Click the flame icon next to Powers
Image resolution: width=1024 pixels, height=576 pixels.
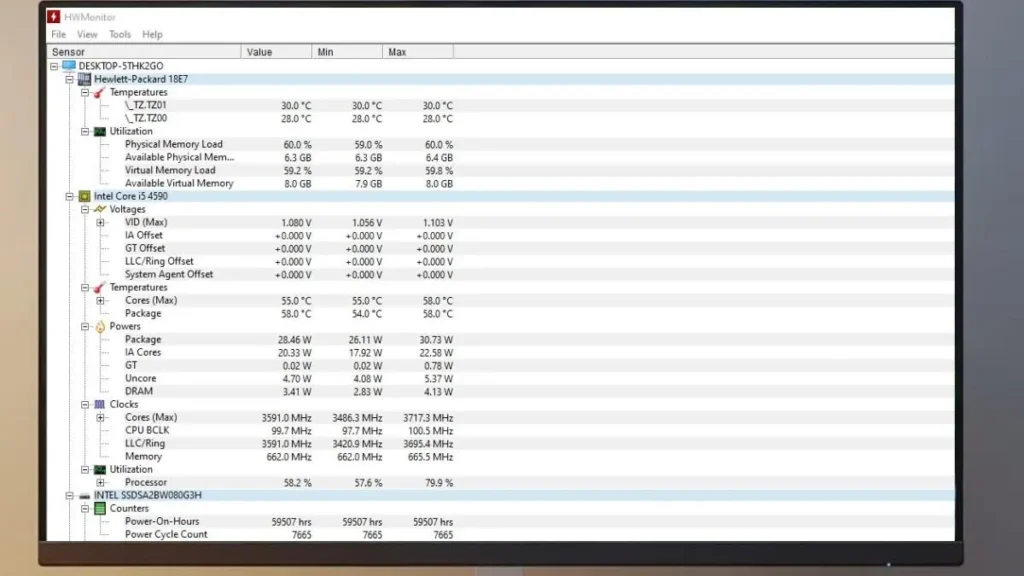point(99,326)
